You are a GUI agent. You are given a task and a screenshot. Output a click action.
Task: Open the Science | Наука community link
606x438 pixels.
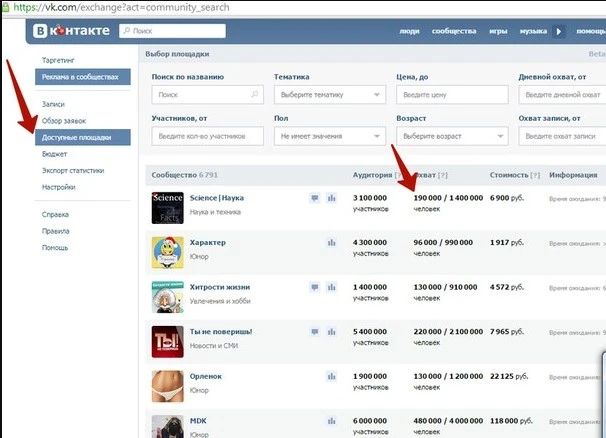point(216,198)
